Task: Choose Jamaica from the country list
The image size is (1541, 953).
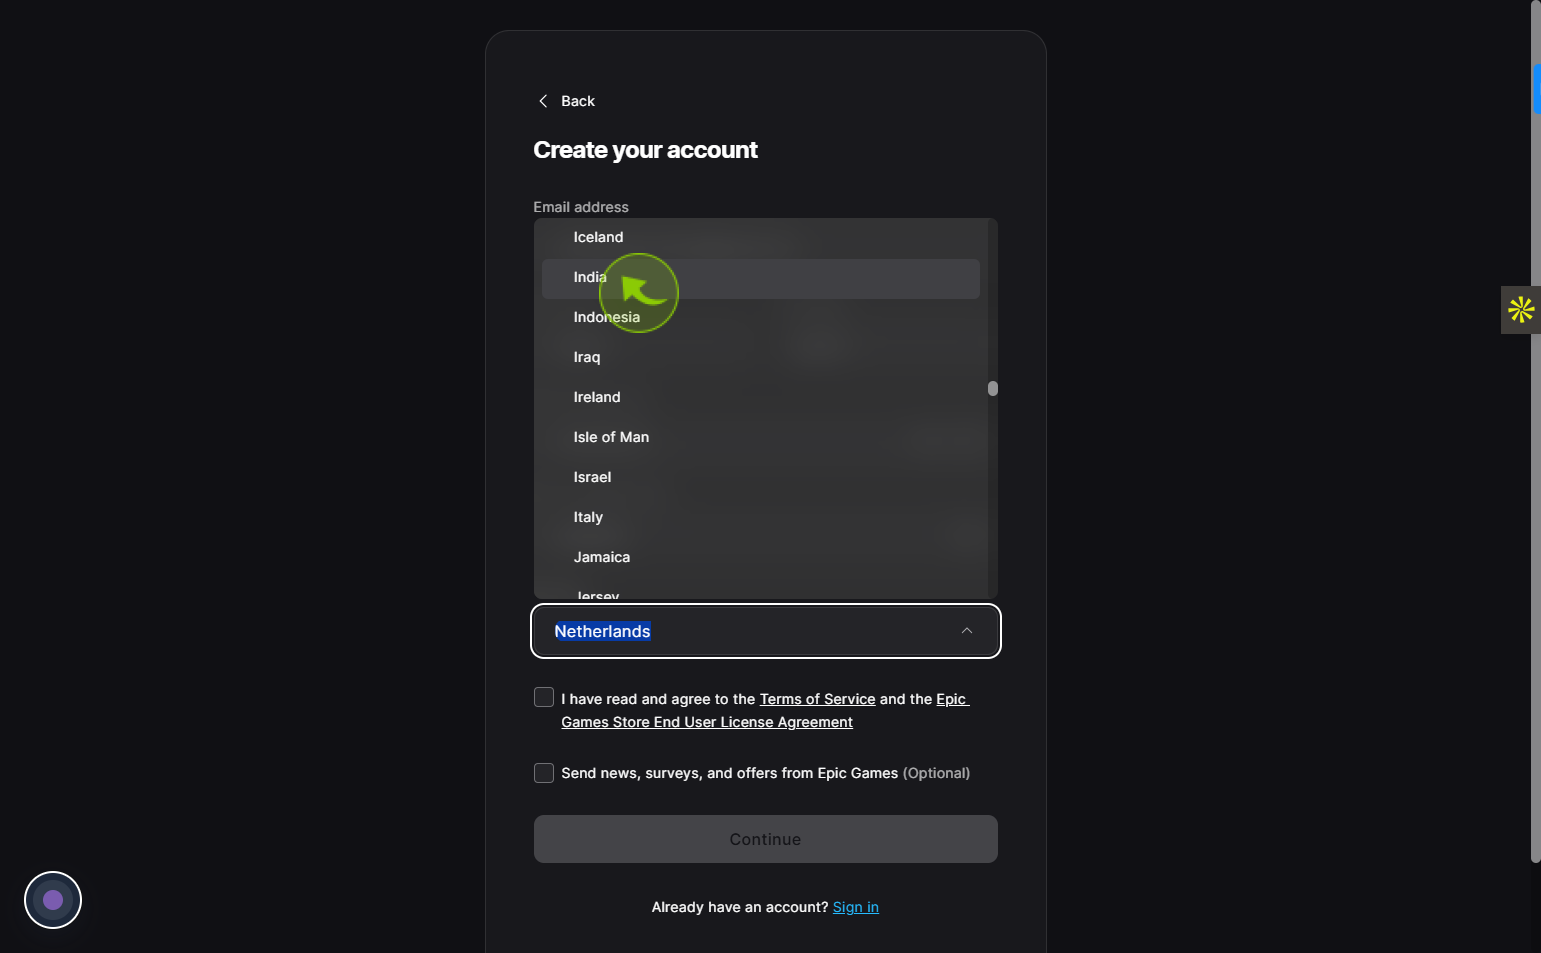Action: (761, 557)
